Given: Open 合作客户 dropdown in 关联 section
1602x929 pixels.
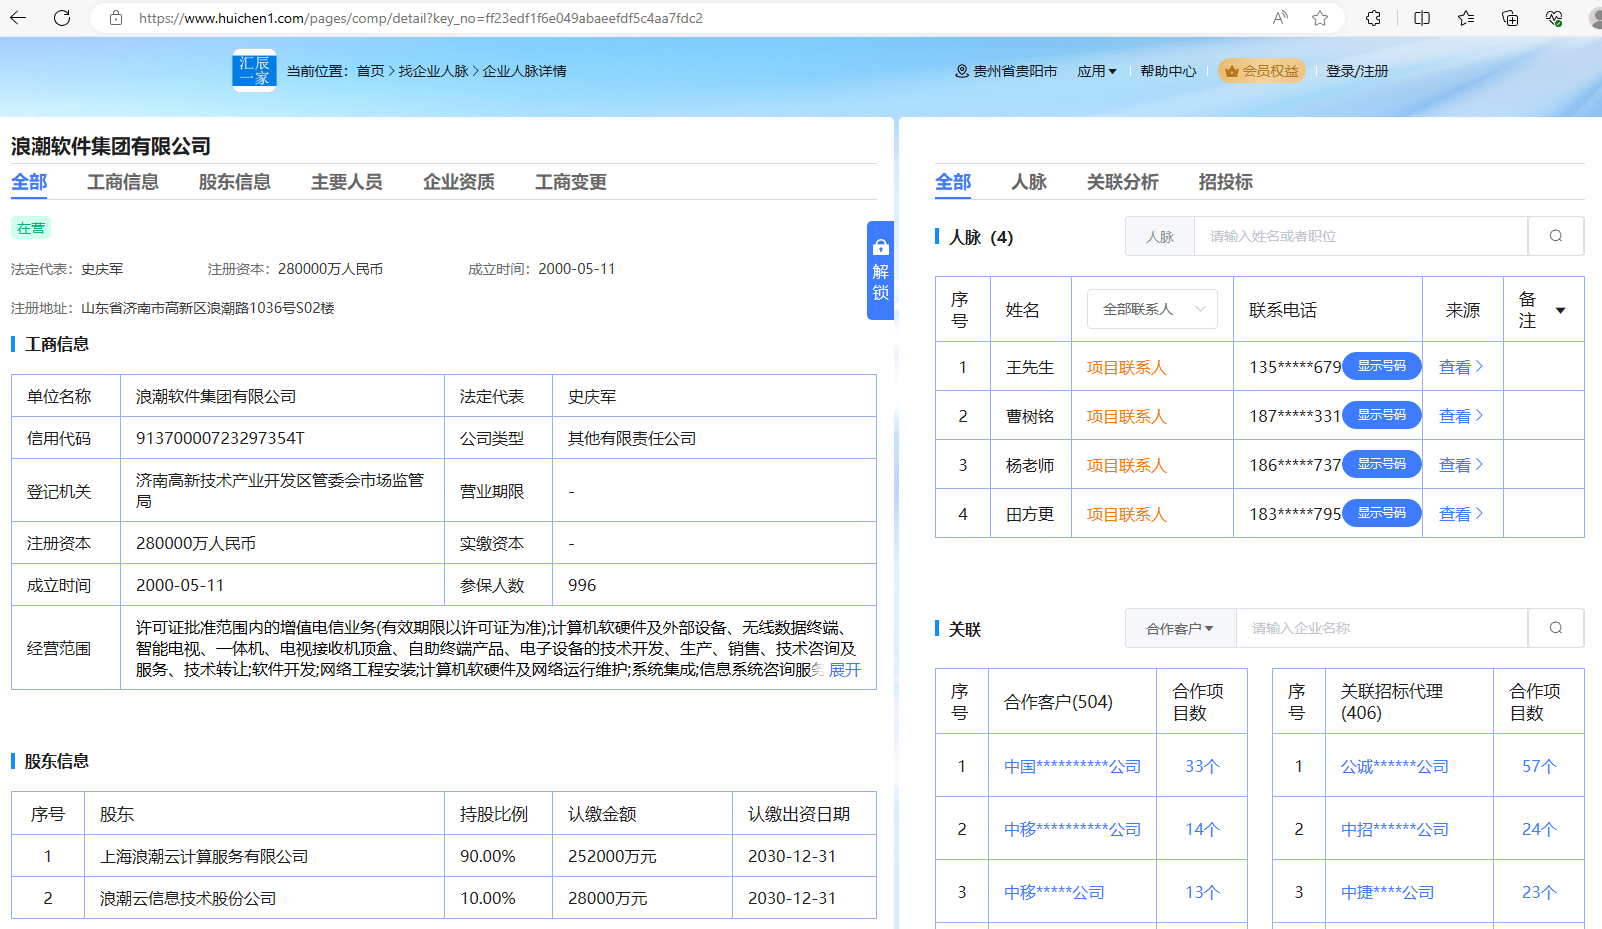Looking at the screenshot, I should 1180,628.
